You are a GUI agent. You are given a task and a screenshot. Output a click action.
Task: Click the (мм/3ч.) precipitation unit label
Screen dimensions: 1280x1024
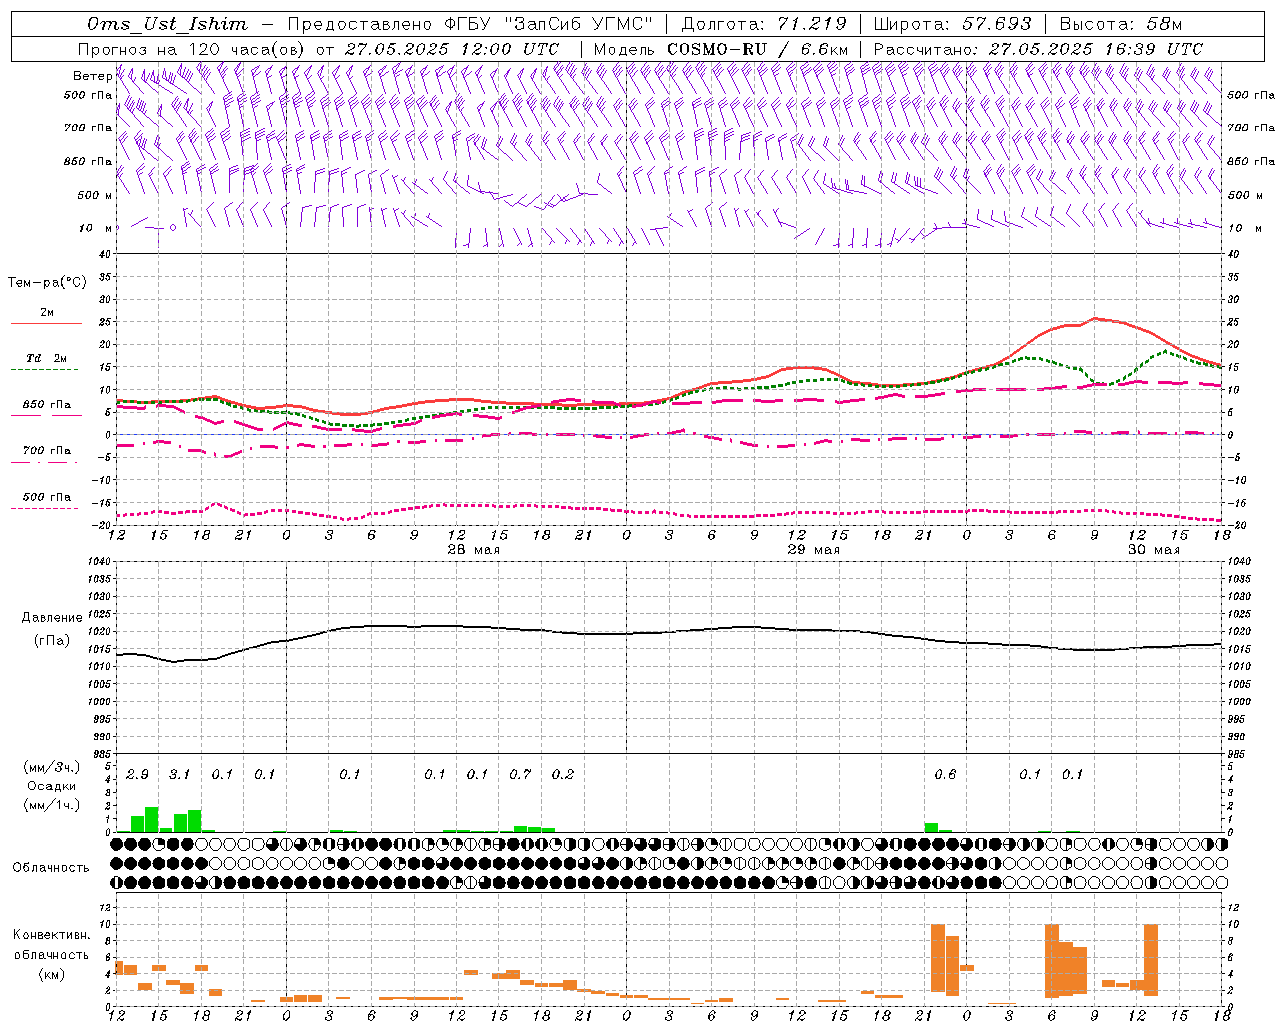(52, 767)
